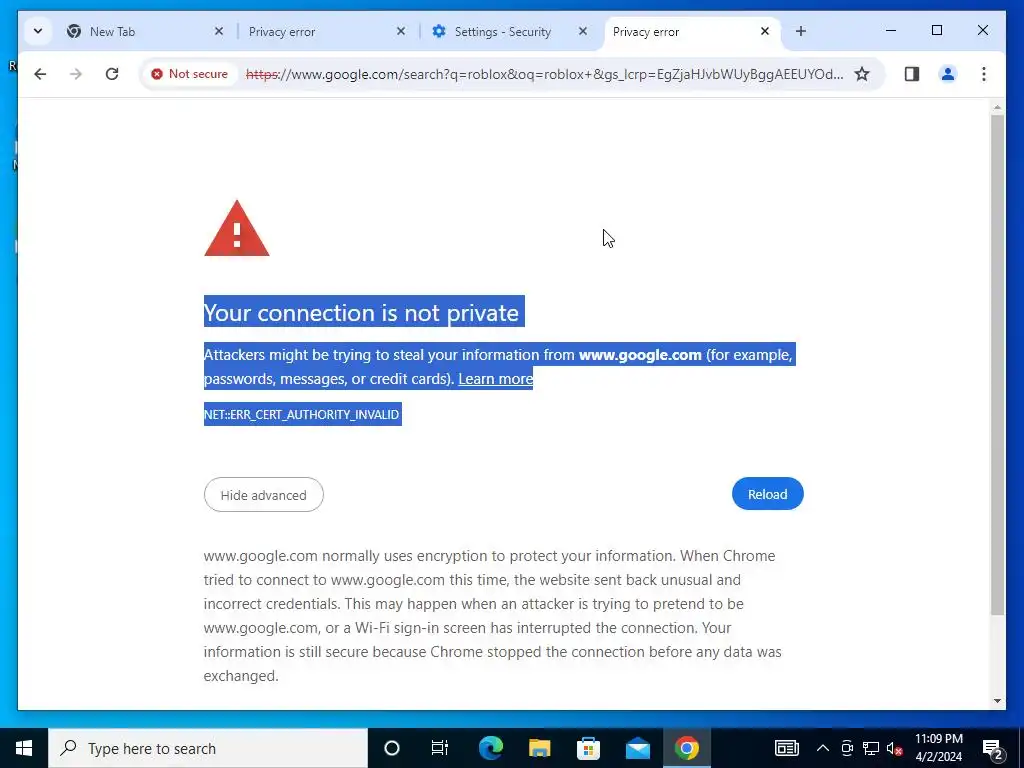
Task: Click the Not secure site info chip
Action: click(190, 74)
